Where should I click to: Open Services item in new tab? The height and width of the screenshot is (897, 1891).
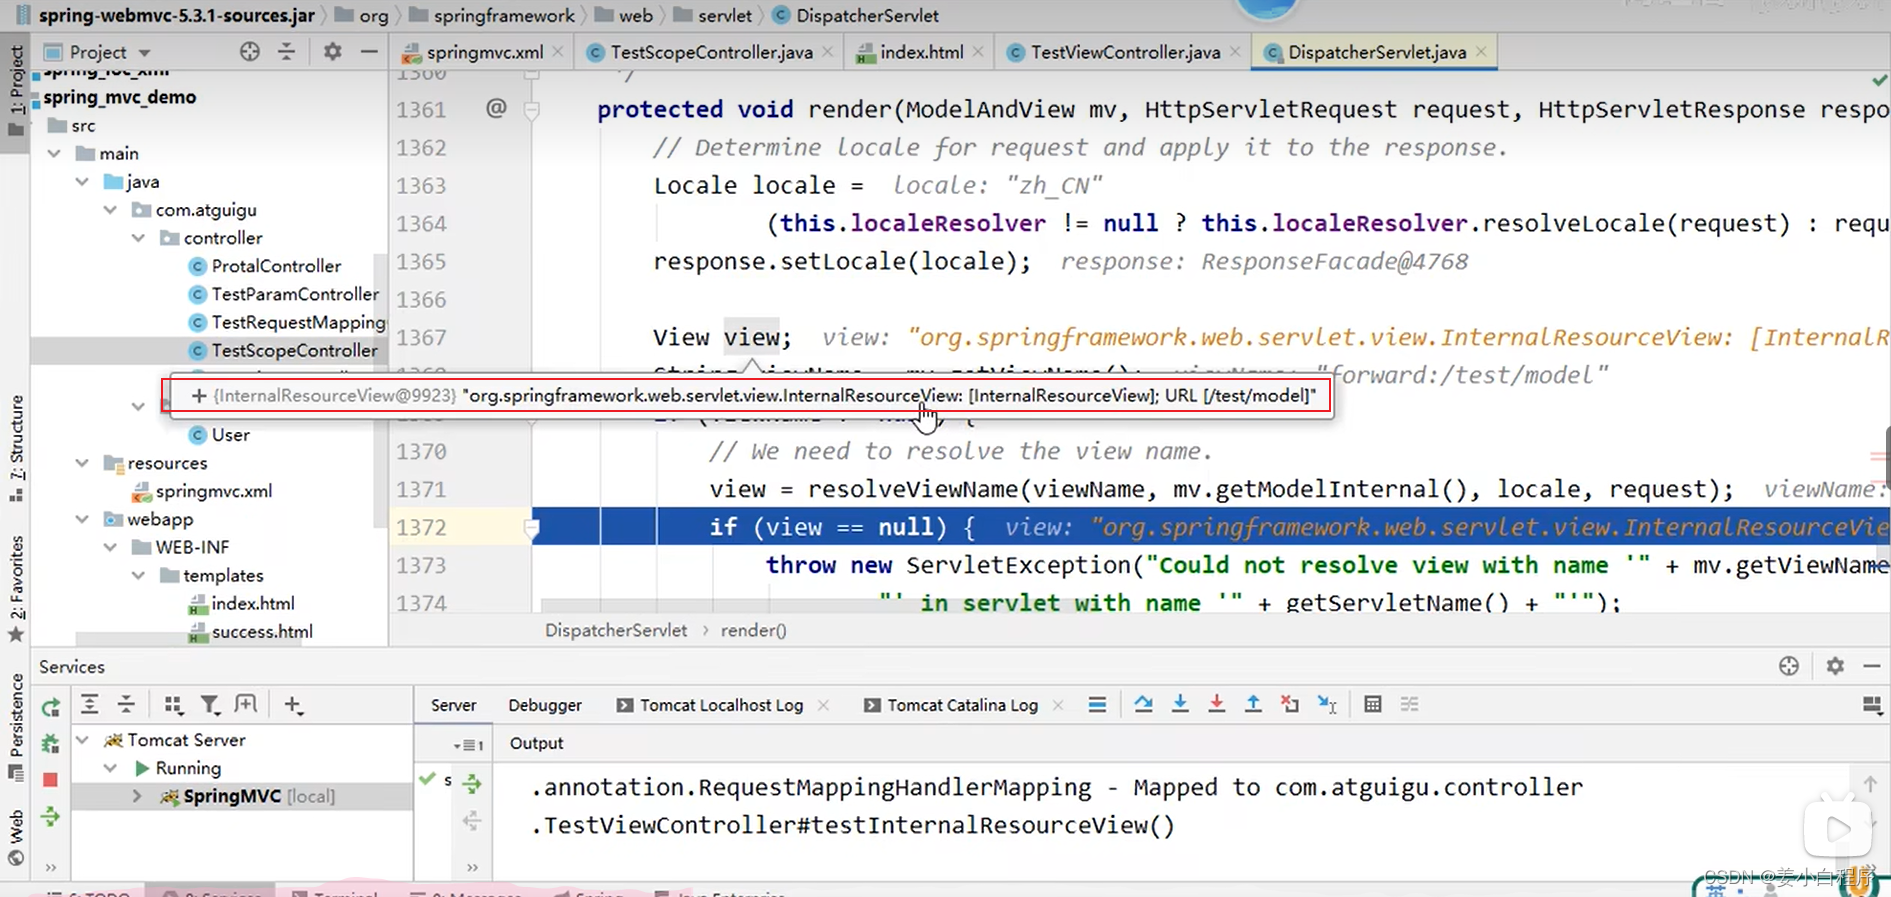pyautogui.click(x=246, y=705)
